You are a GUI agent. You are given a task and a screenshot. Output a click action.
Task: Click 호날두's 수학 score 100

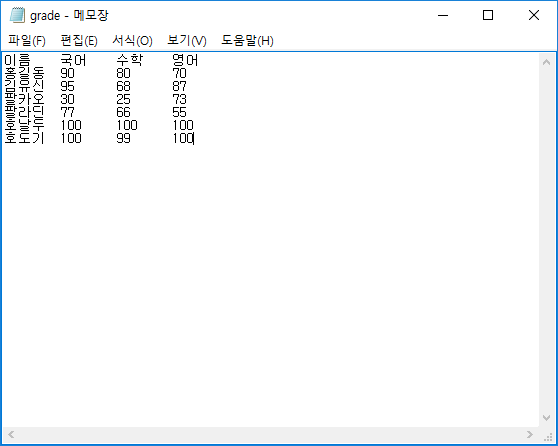(127, 125)
